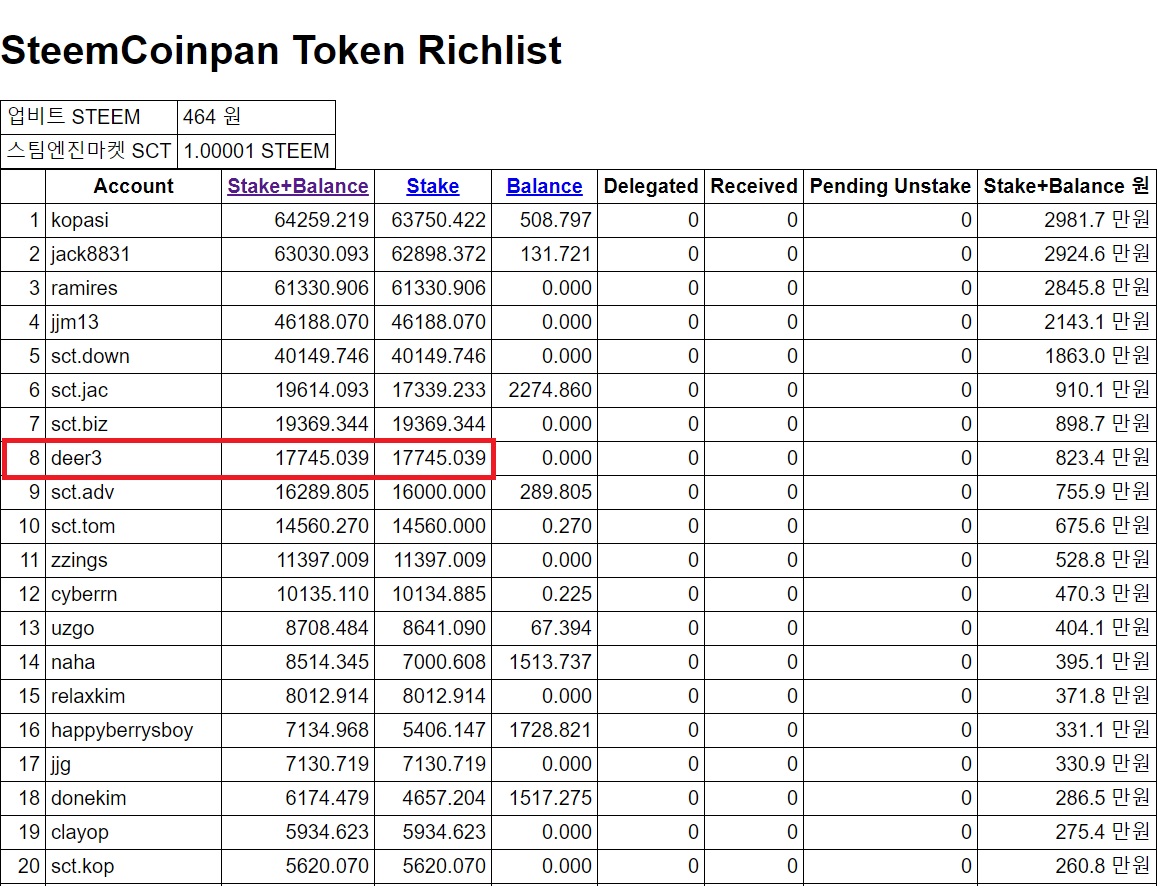Click clayop's Stake value 5934.623

point(444,832)
